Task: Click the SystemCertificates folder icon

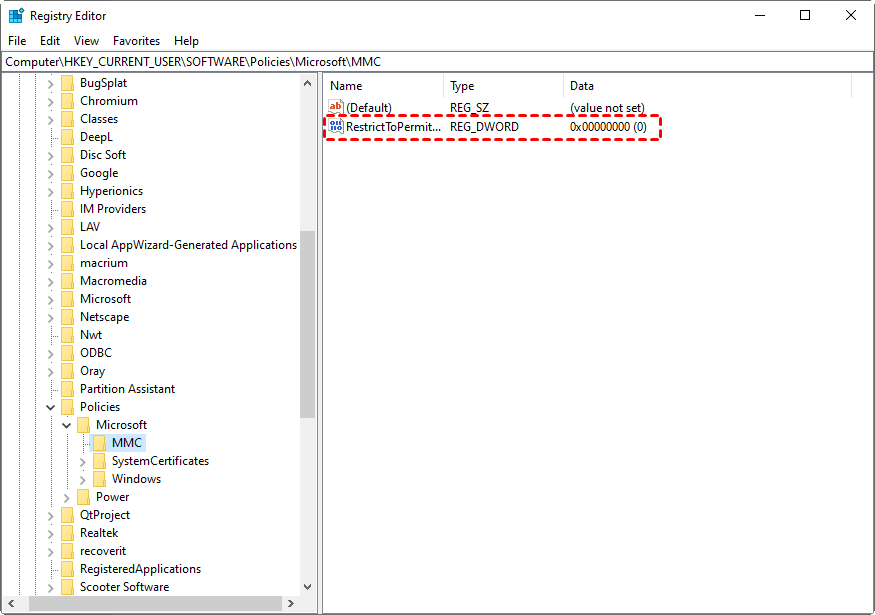Action: point(100,461)
